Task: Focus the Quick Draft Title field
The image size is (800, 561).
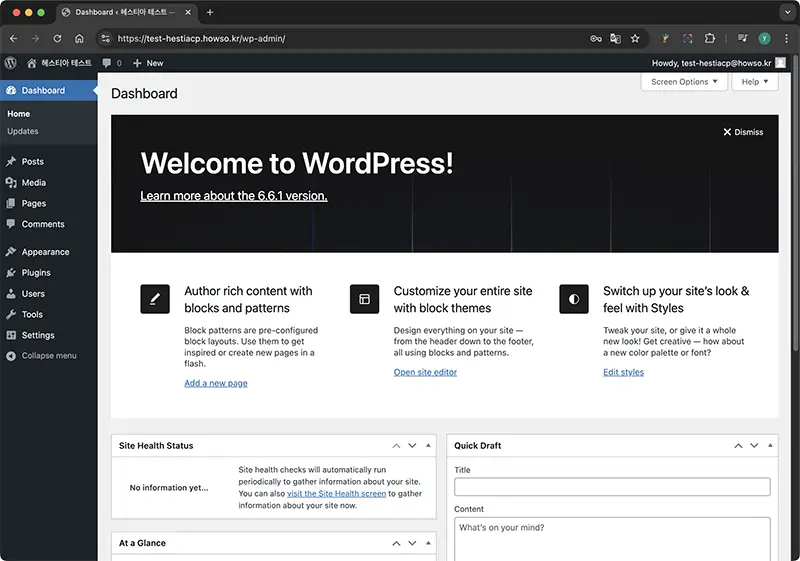Action: tap(612, 487)
